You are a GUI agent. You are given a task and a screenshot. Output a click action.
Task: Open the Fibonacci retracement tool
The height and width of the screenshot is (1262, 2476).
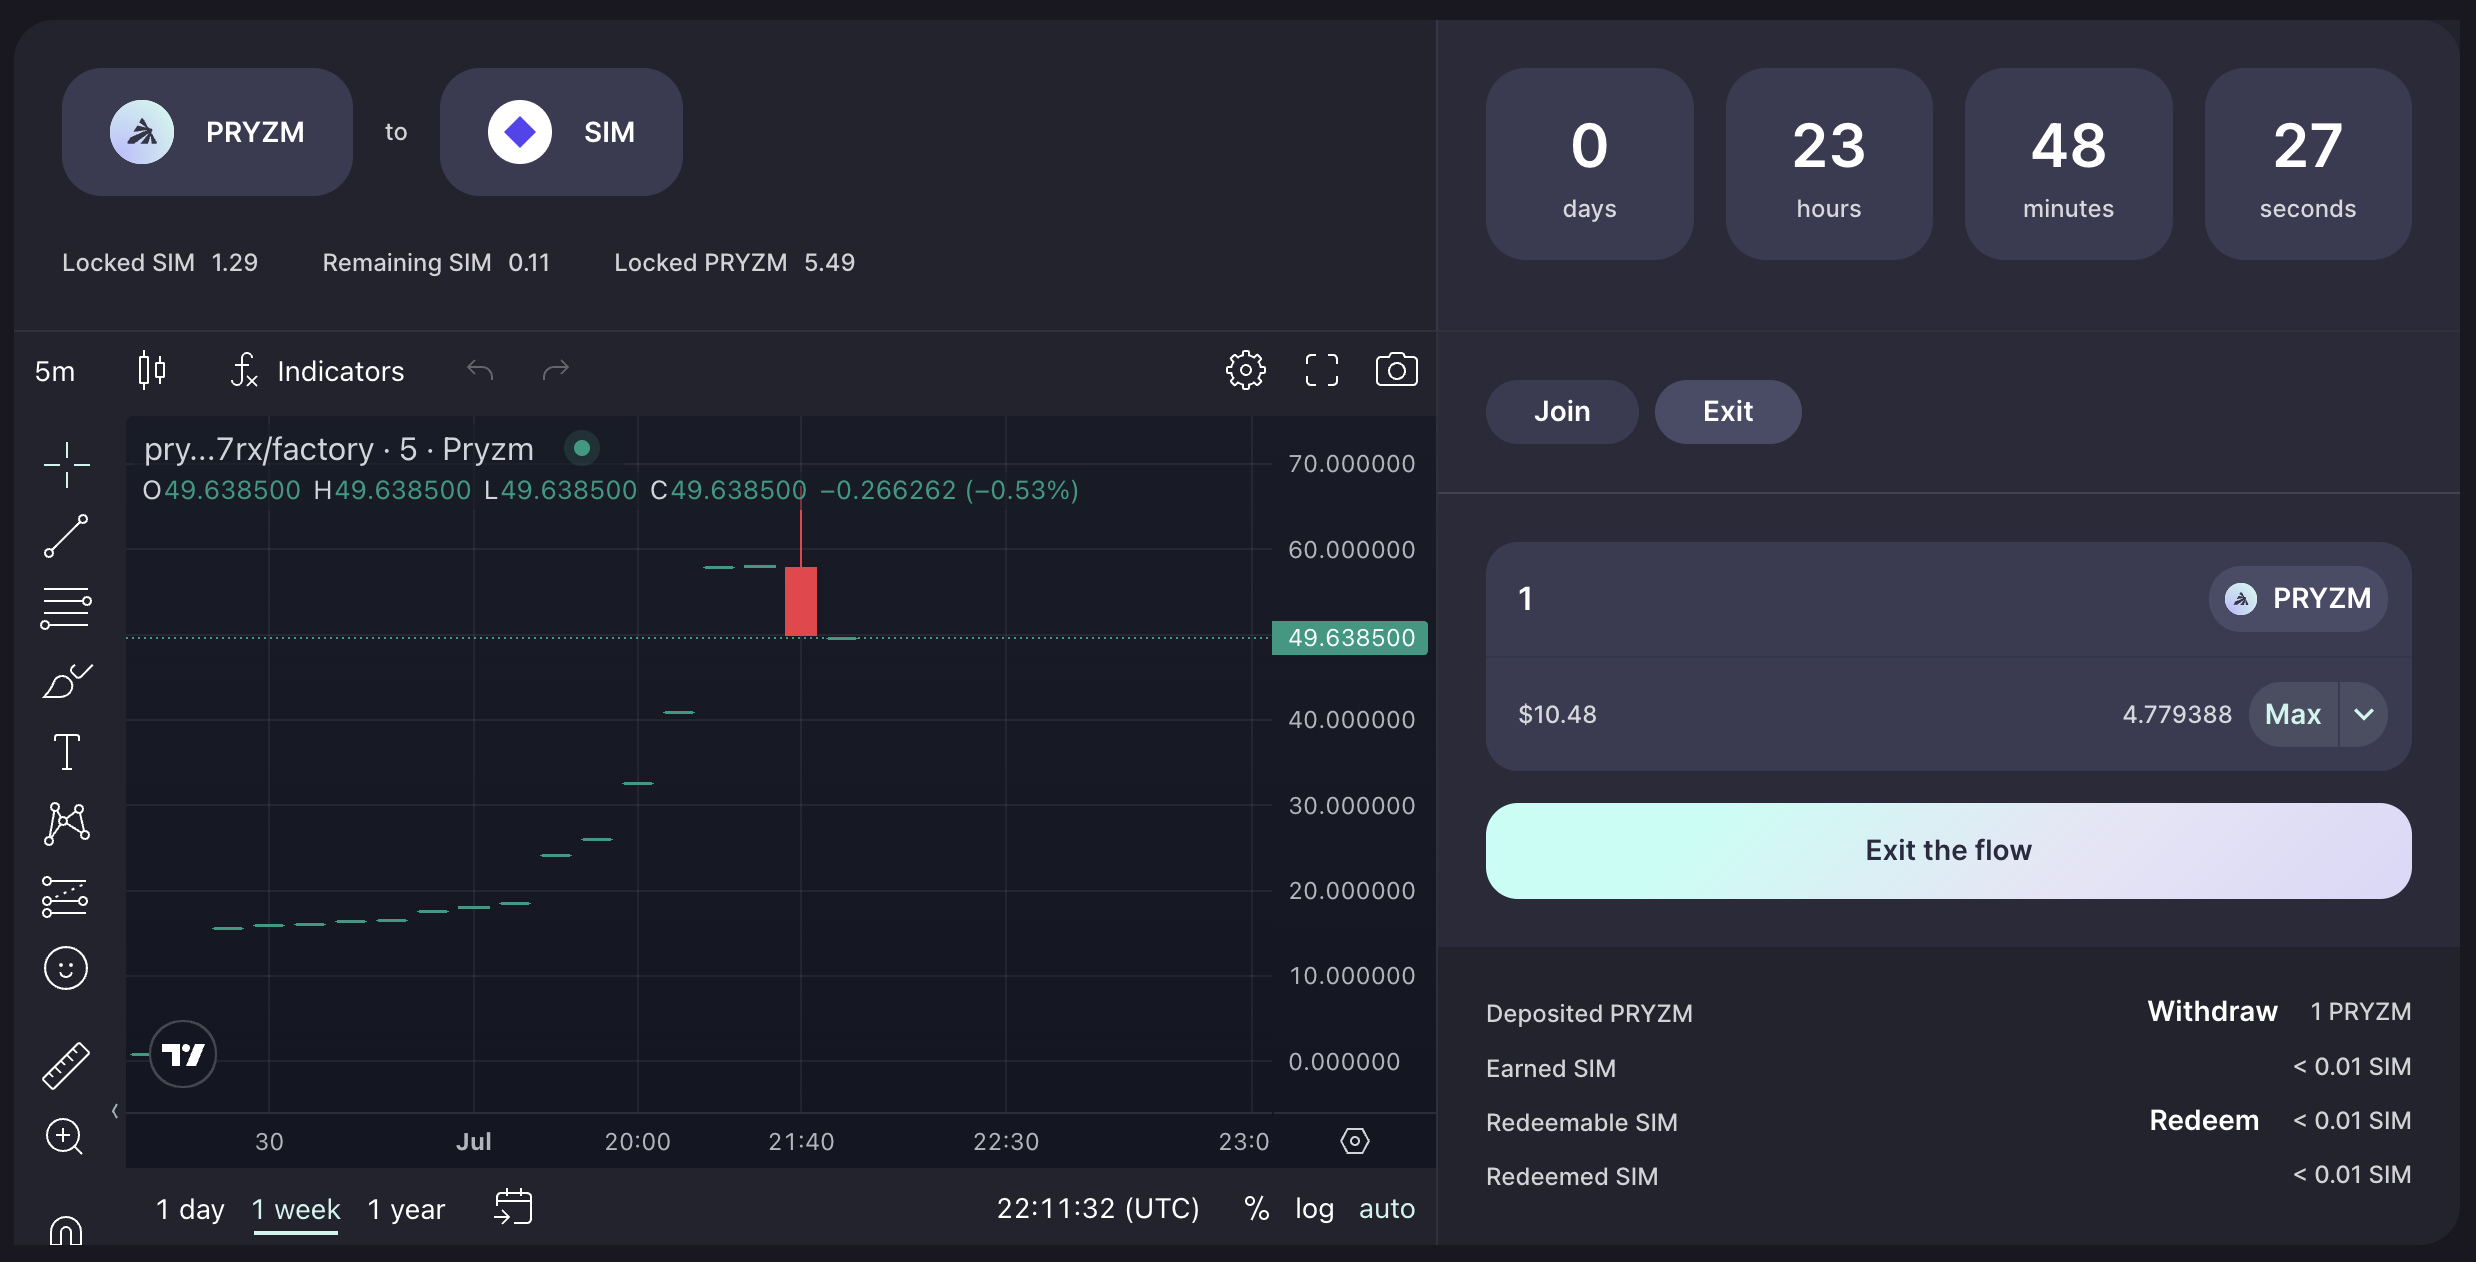pos(67,607)
